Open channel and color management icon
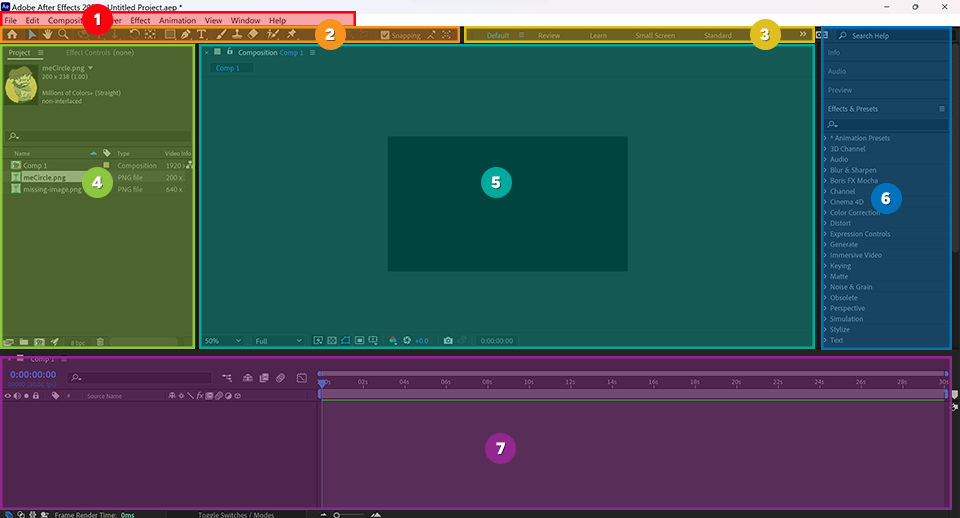960x518 pixels. (x=393, y=340)
